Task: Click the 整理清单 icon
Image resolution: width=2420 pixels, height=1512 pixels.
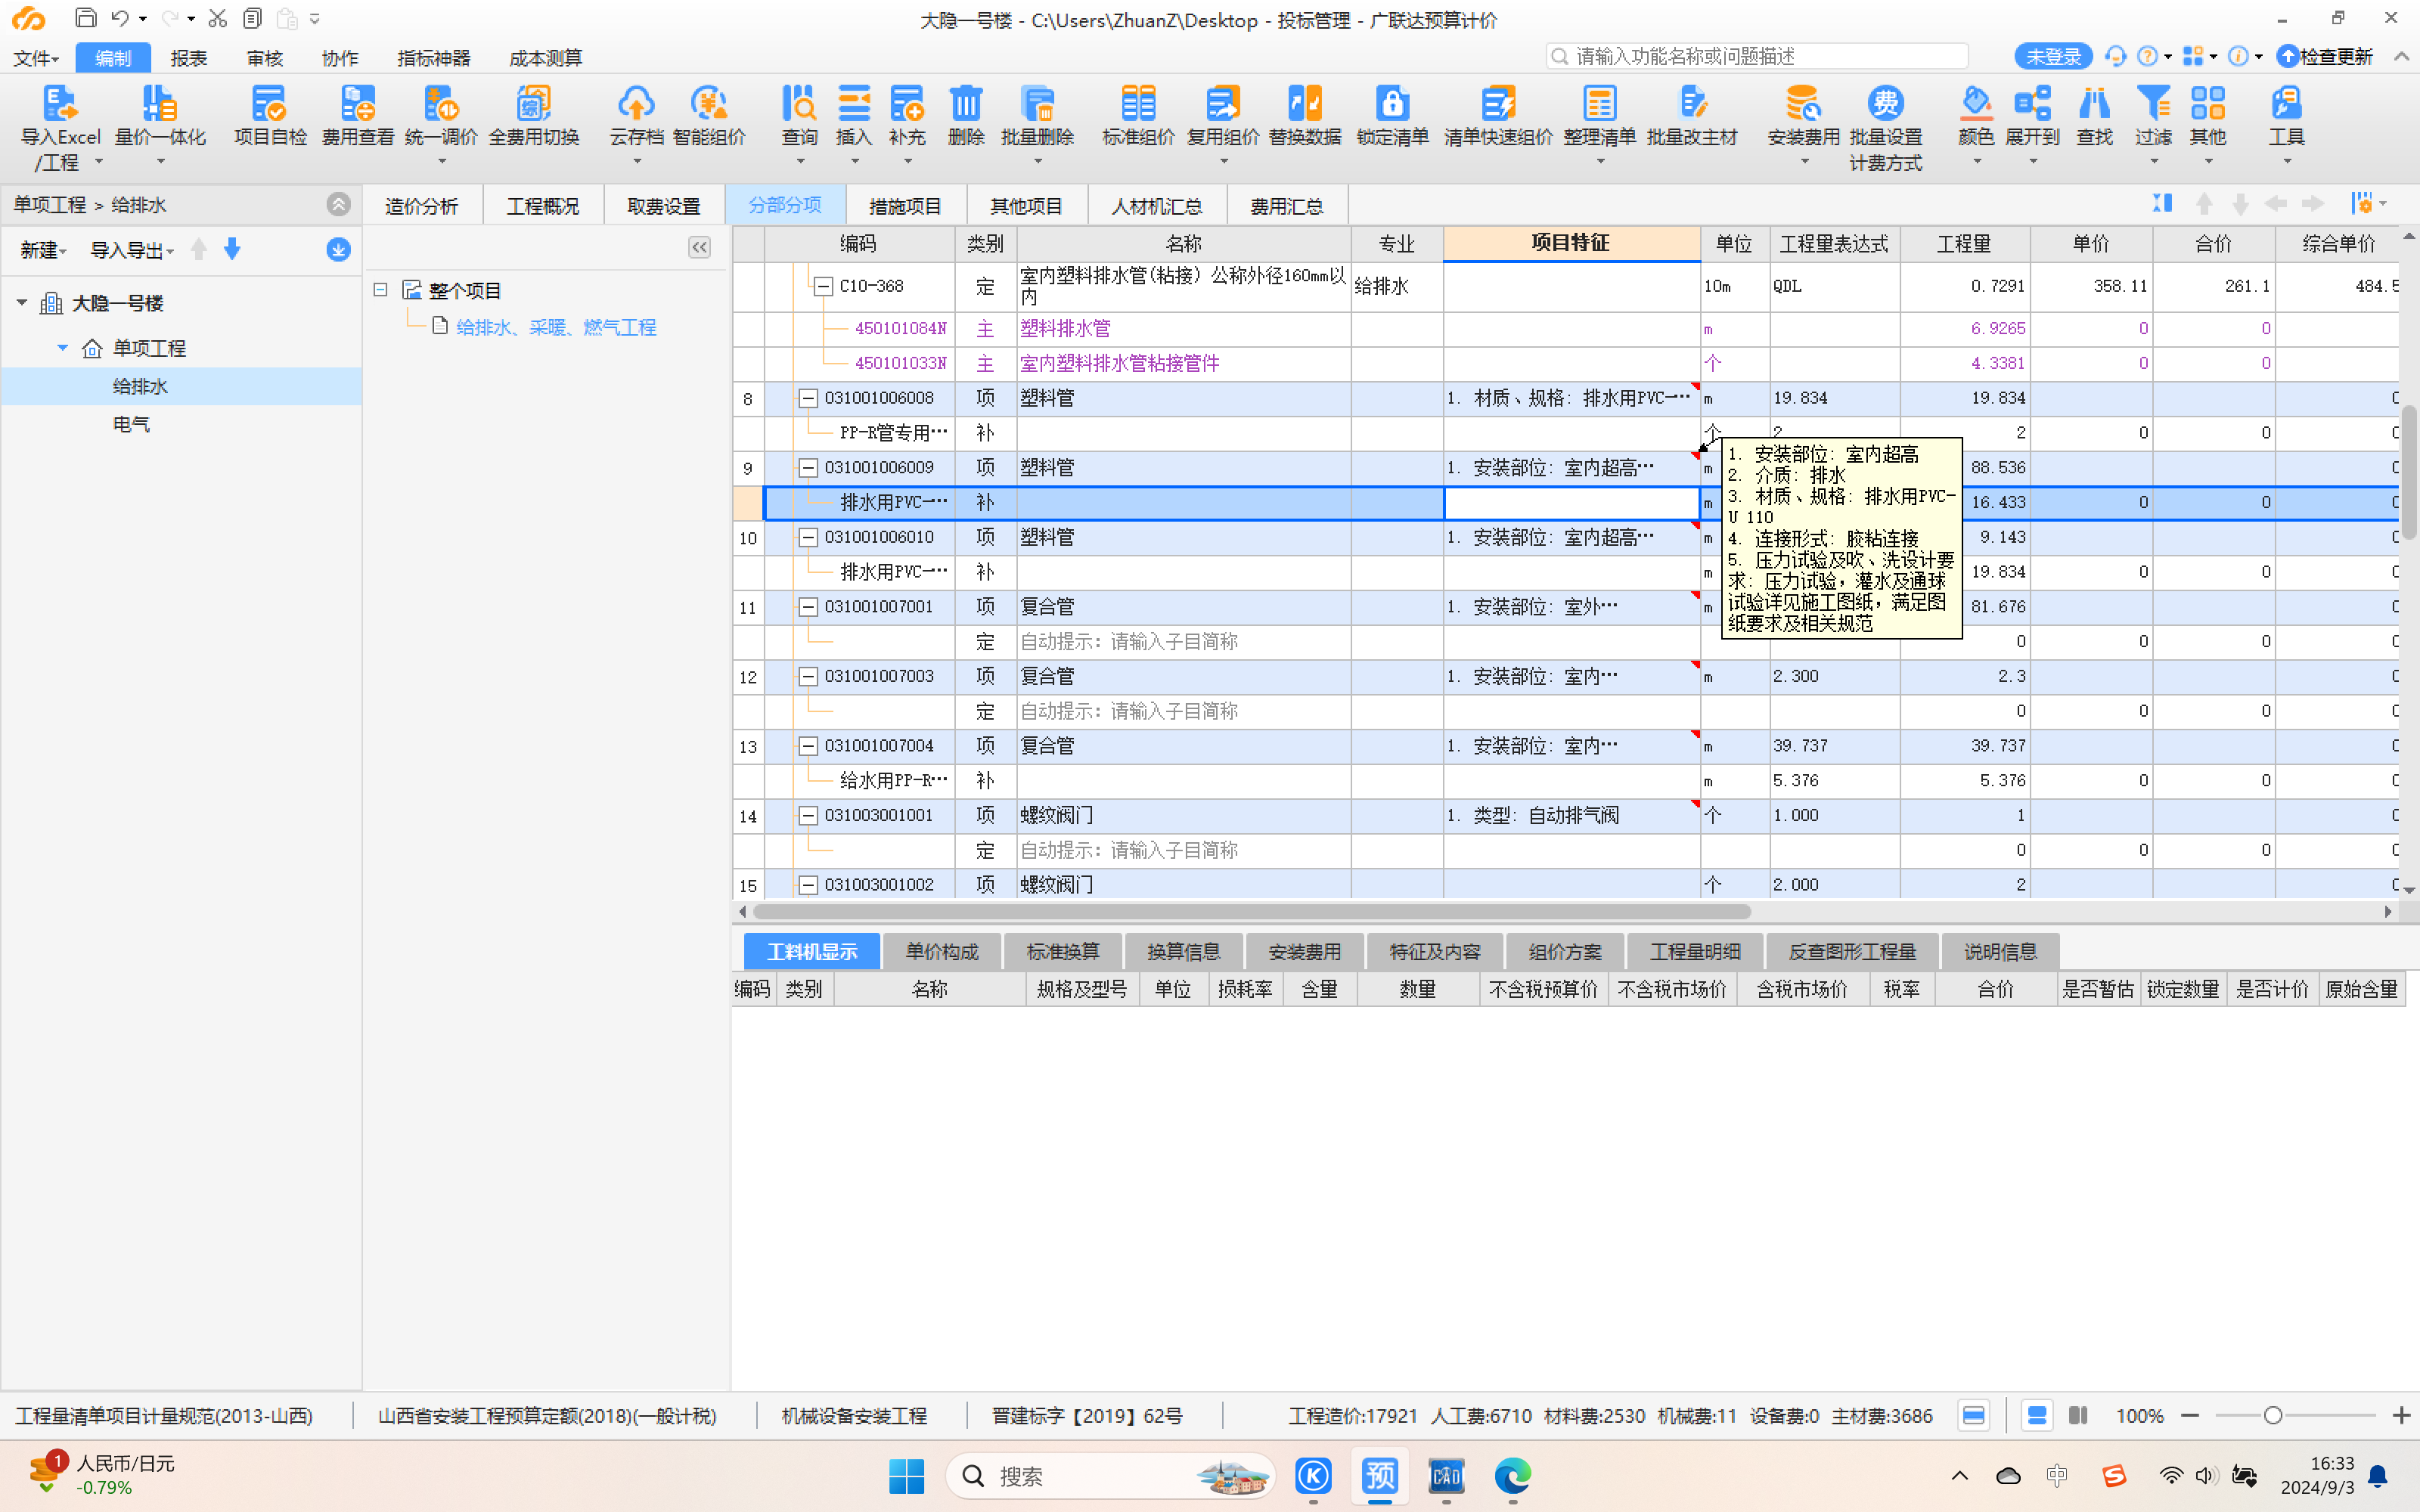Action: [1599, 104]
